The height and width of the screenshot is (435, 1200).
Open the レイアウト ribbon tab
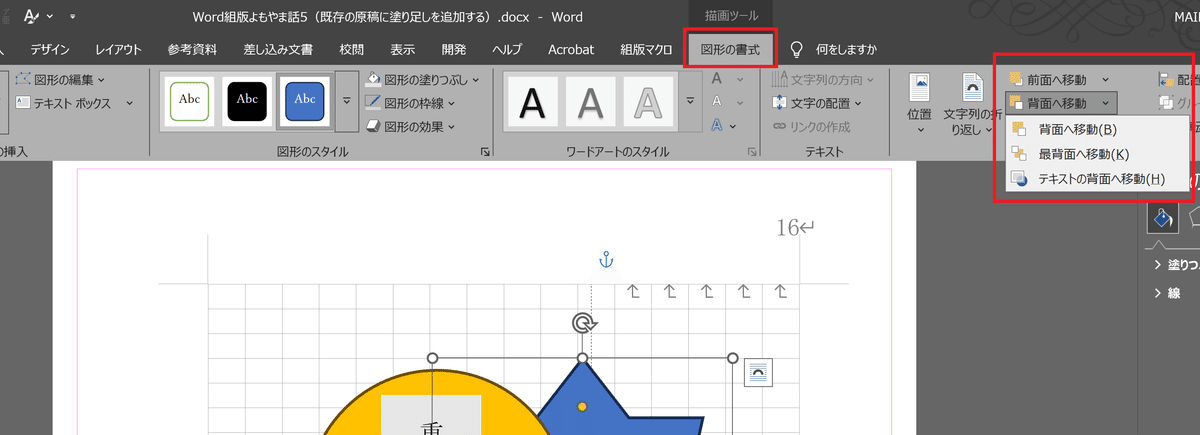pos(118,49)
